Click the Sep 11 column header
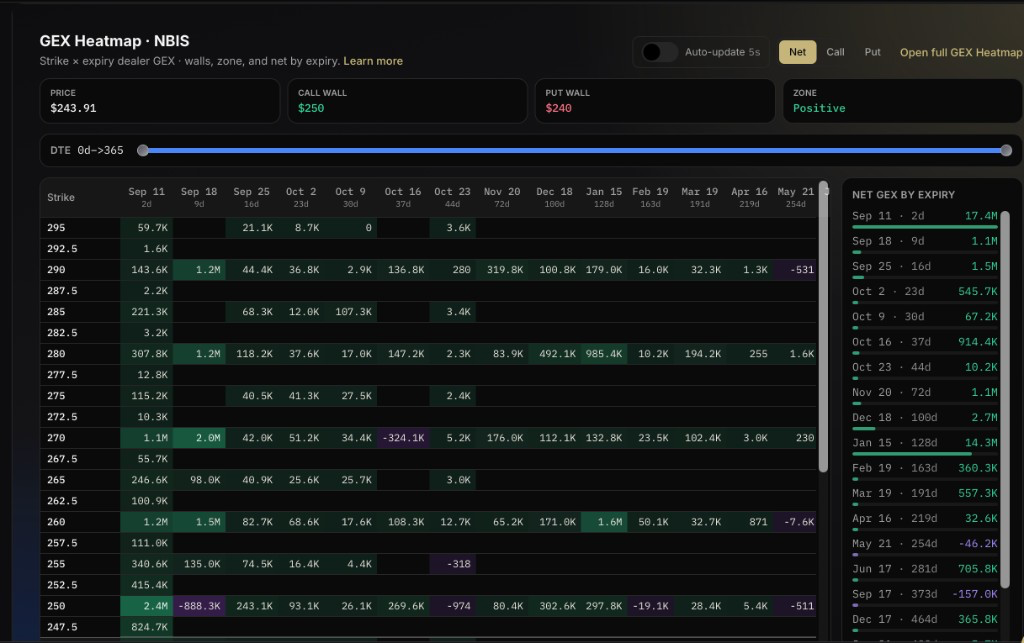 point(146,197)
